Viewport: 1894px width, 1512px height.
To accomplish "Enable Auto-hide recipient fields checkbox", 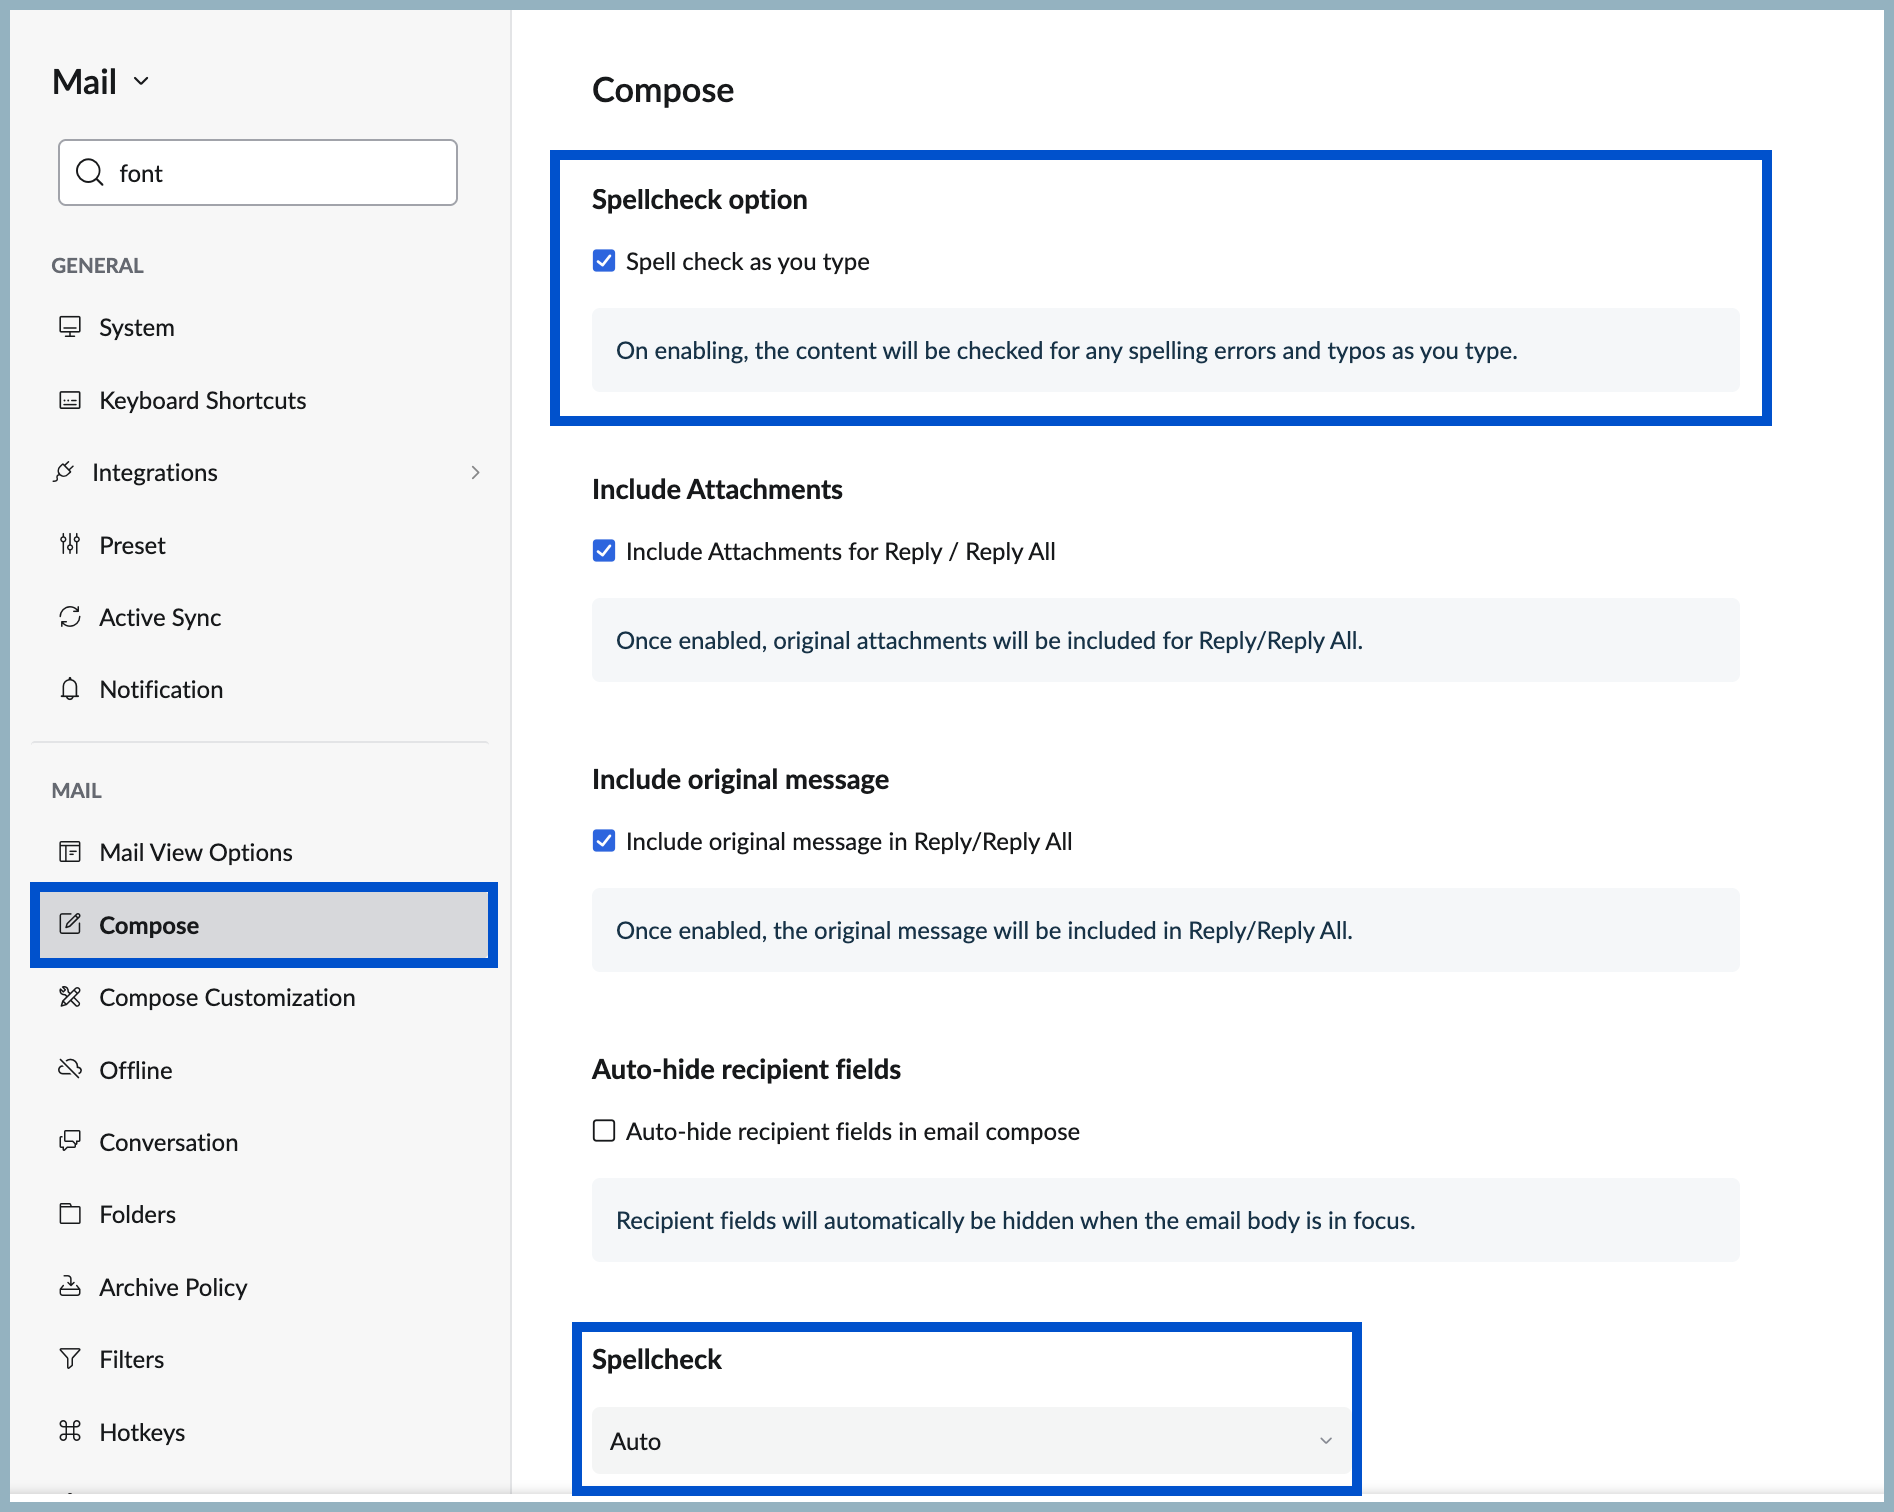I will pyautogui.click(x=604, y=1131).
